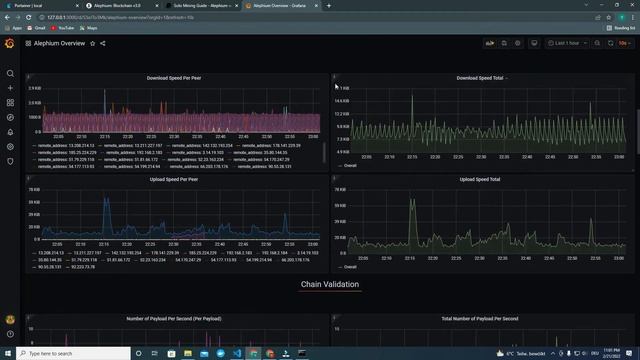Switch to the Alephium Blockchain browser tab
The width and height of the screenshot is (640, 360).
[122, 6]
